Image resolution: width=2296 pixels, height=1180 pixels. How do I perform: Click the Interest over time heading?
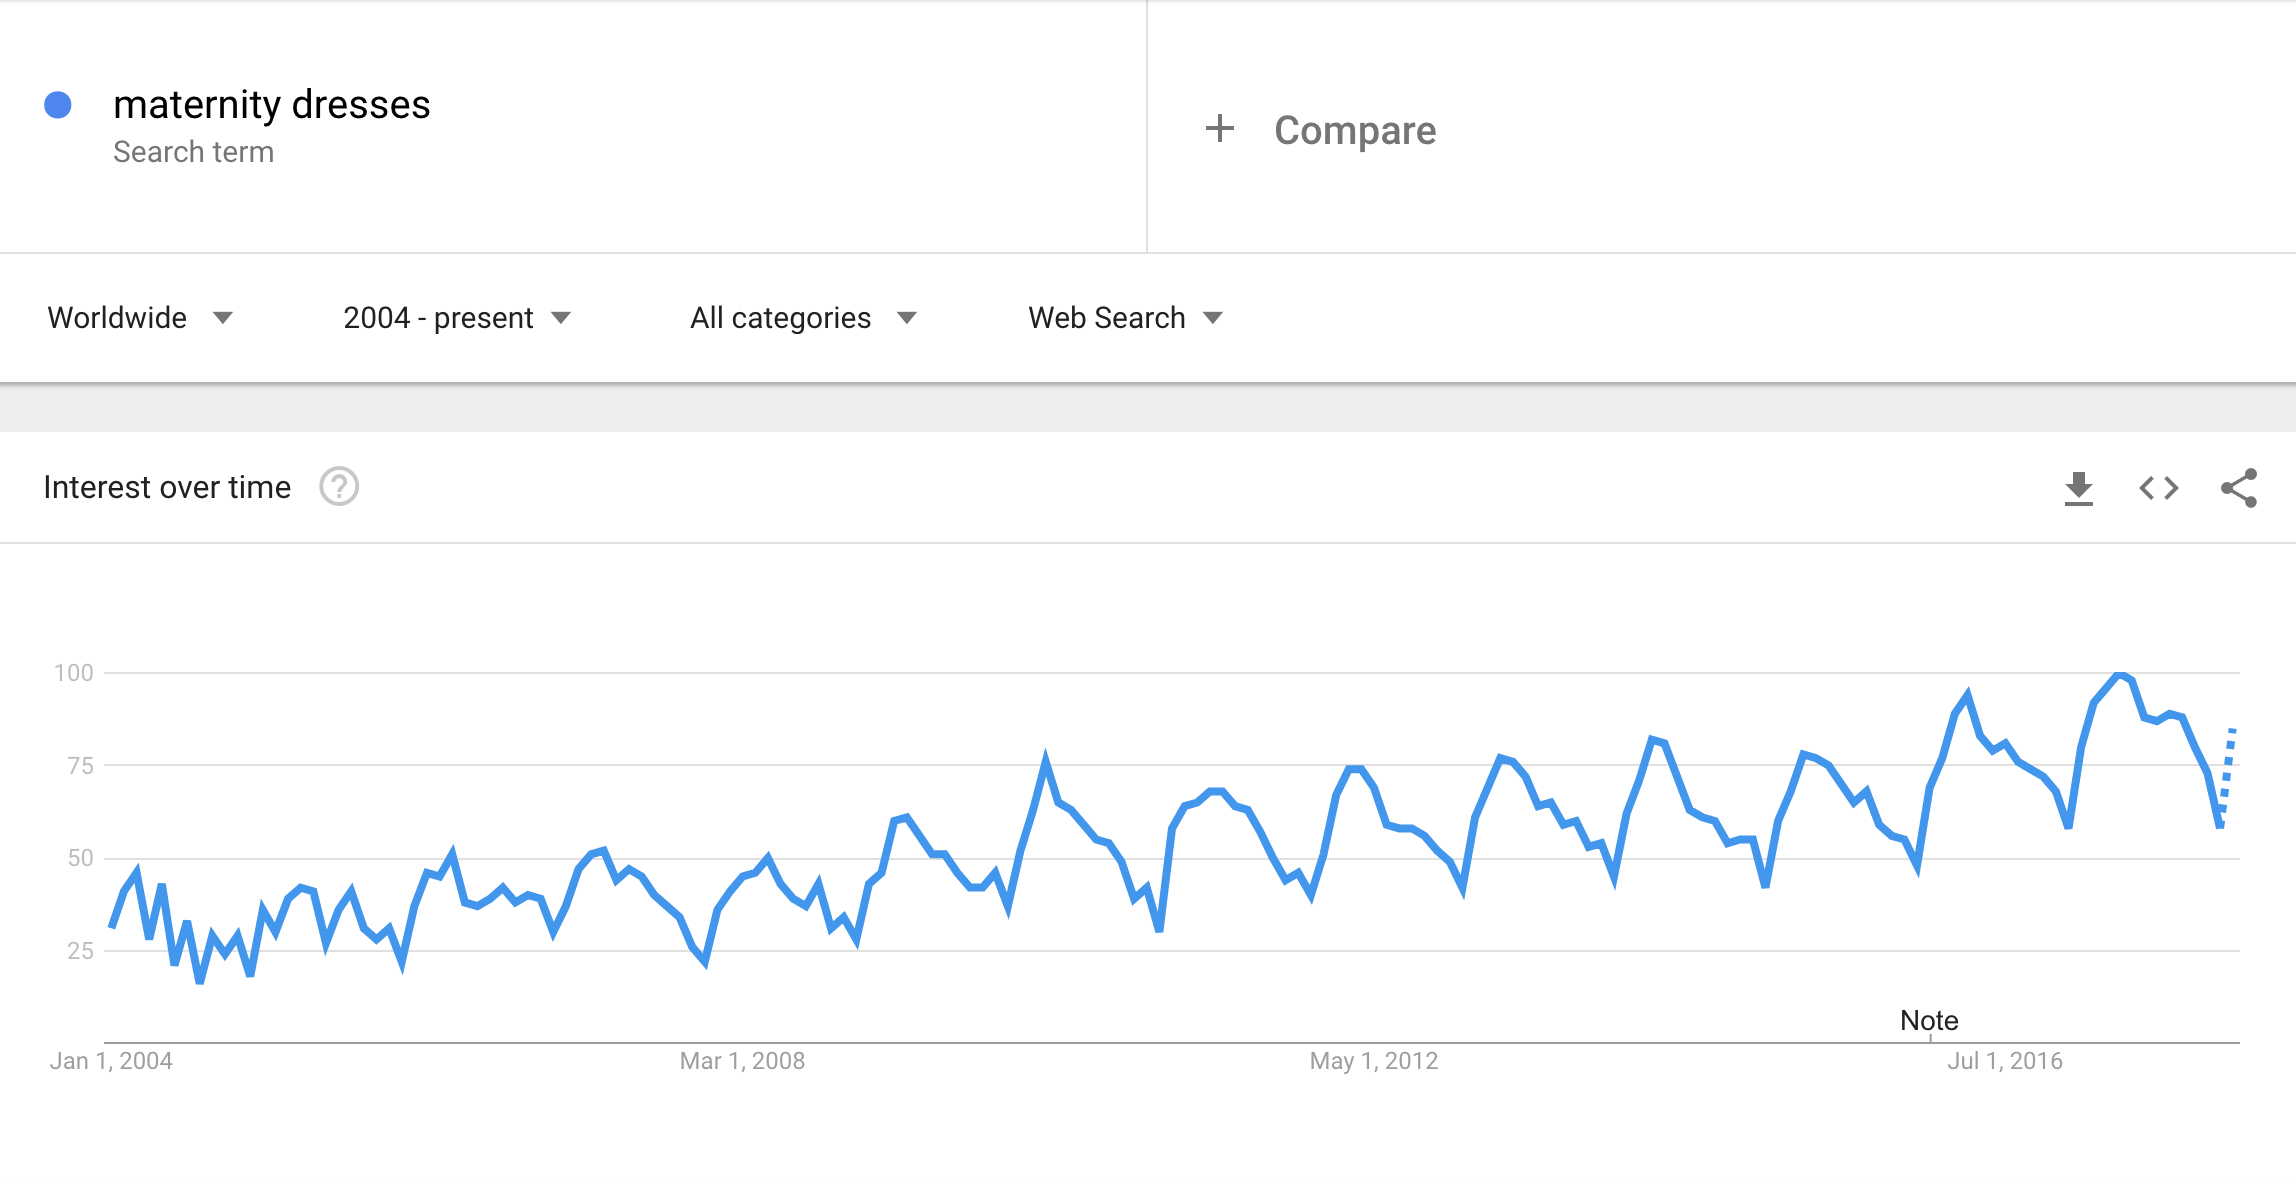point(167,487)
